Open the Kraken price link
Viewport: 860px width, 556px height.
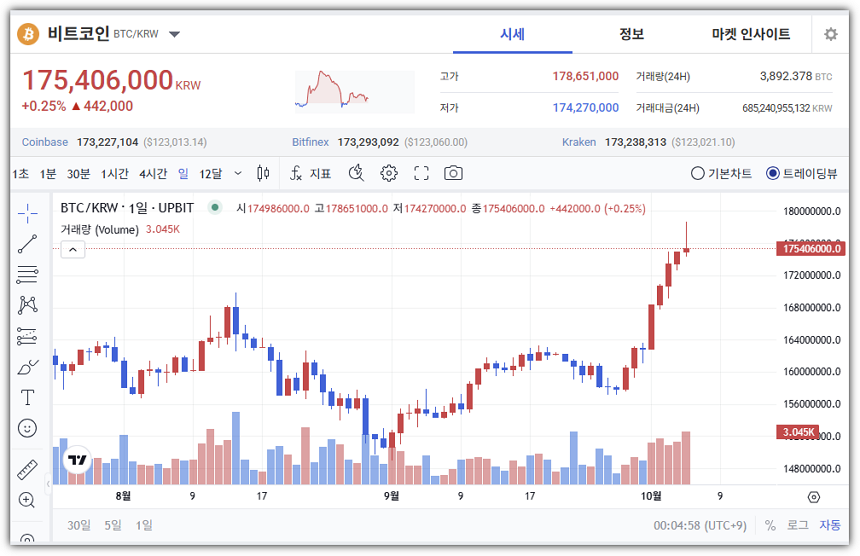(579, 142)
